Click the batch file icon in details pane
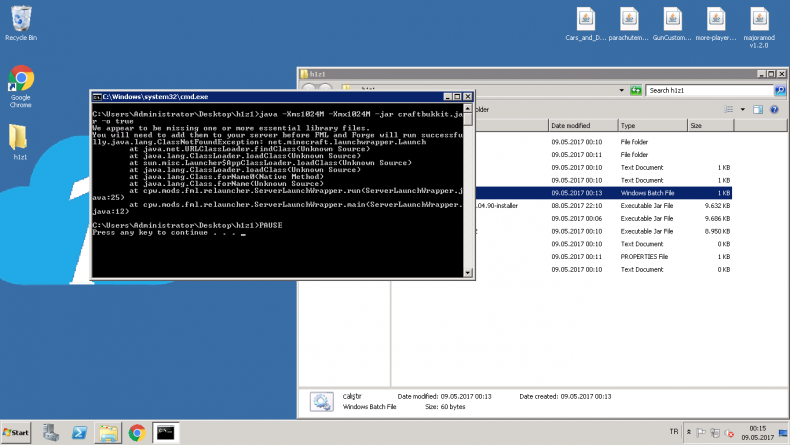This screenshot has height=445, width=790. point(321,401)
